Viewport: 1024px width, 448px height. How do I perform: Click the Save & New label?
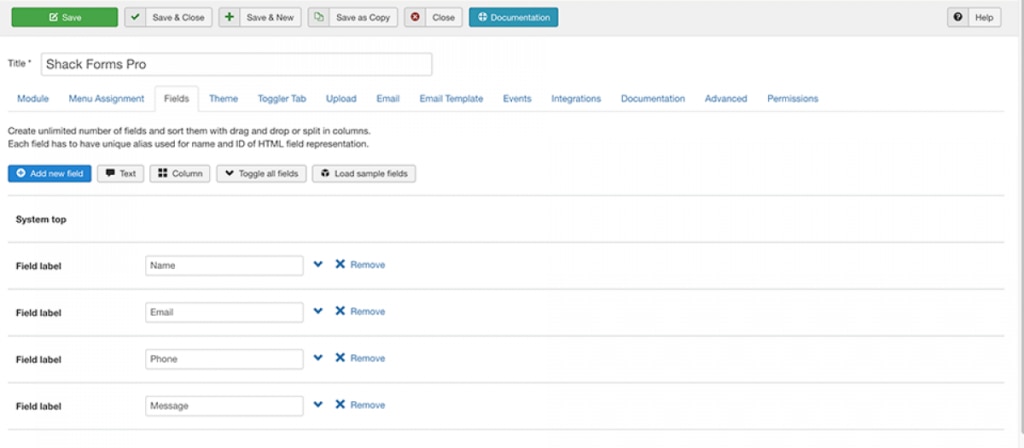[x=270, y=18]
